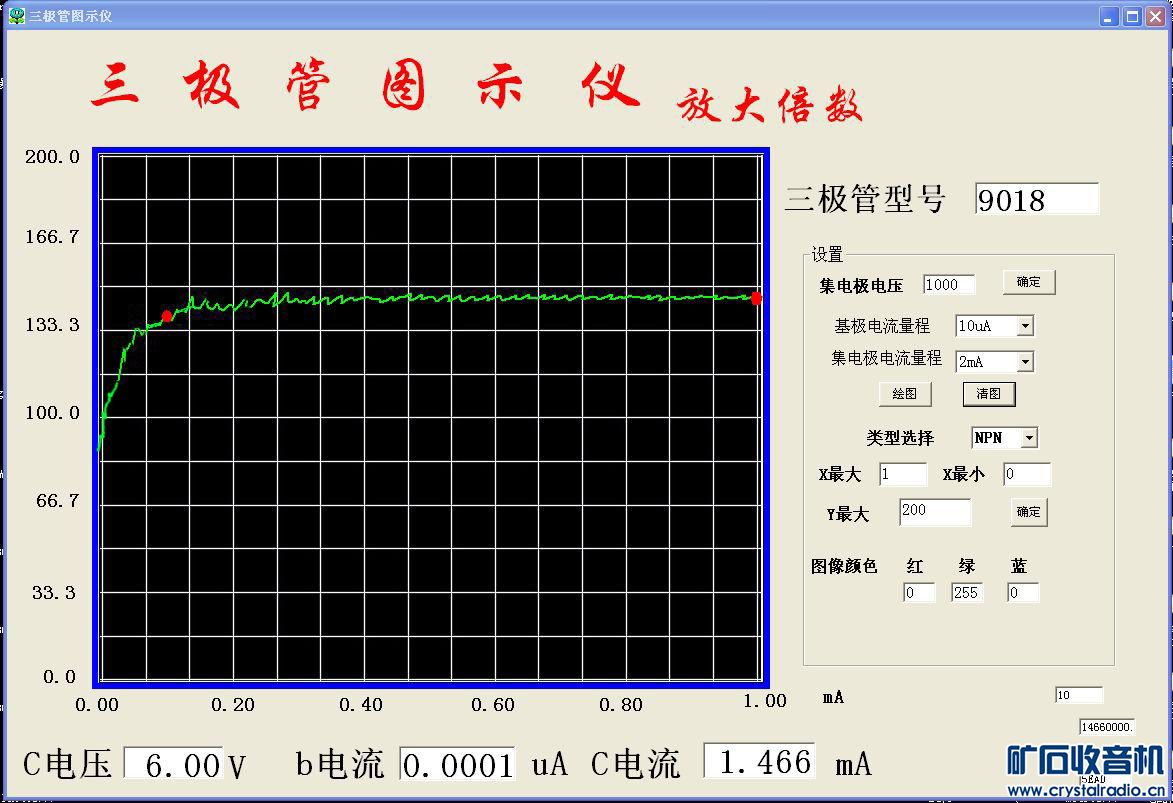Click 确定 next to Y最大 field

[x=1029, y=512]
